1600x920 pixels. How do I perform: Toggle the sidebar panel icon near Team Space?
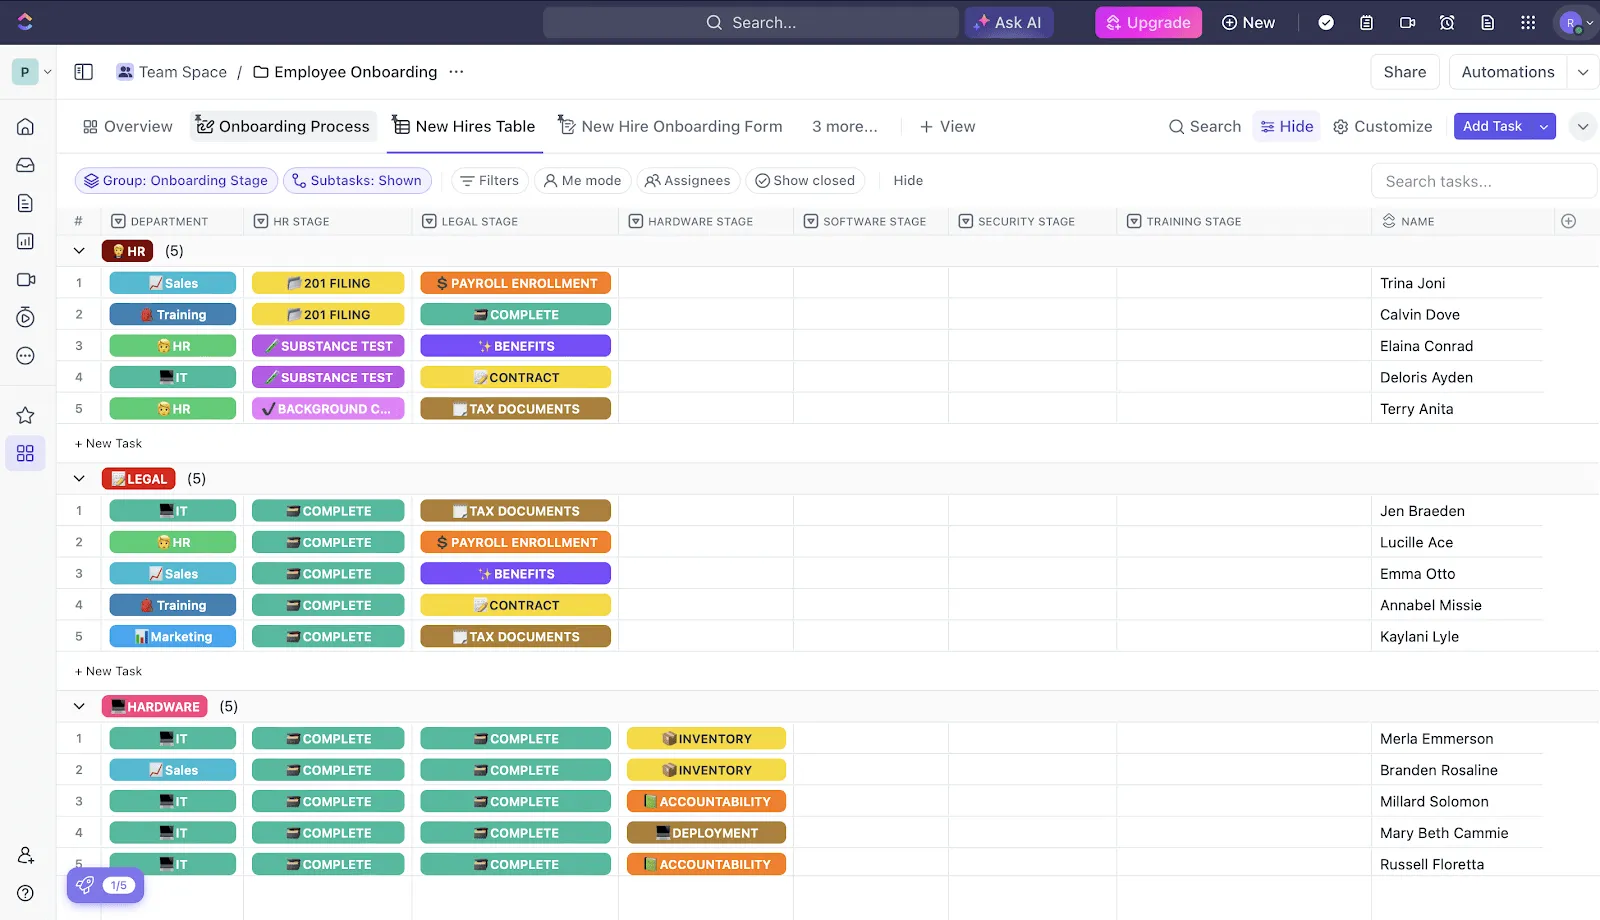click(x=84, y=72)
